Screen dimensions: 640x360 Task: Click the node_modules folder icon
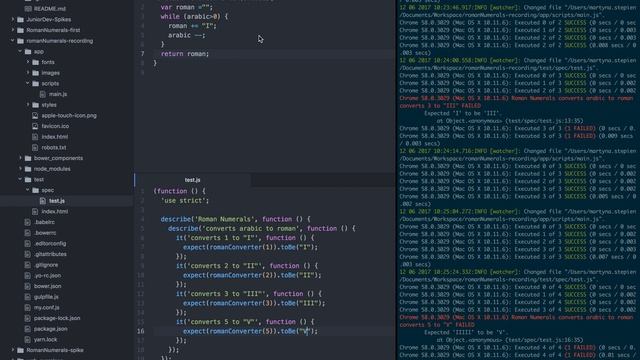click(28, 169)
